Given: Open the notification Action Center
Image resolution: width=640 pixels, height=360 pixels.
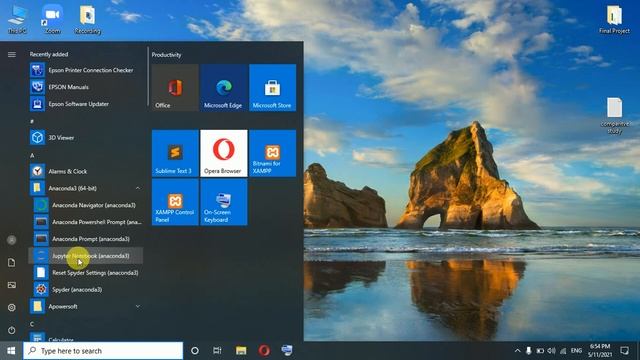Looking at the screenshot, I should coord(624,351).
